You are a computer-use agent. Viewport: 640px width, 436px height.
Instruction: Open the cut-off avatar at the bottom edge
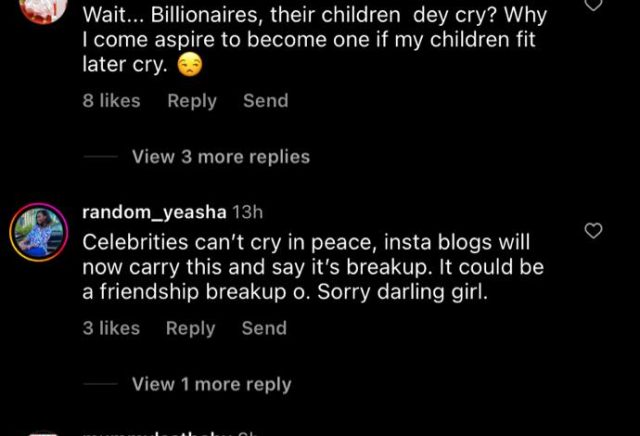[x=43, y=434]
